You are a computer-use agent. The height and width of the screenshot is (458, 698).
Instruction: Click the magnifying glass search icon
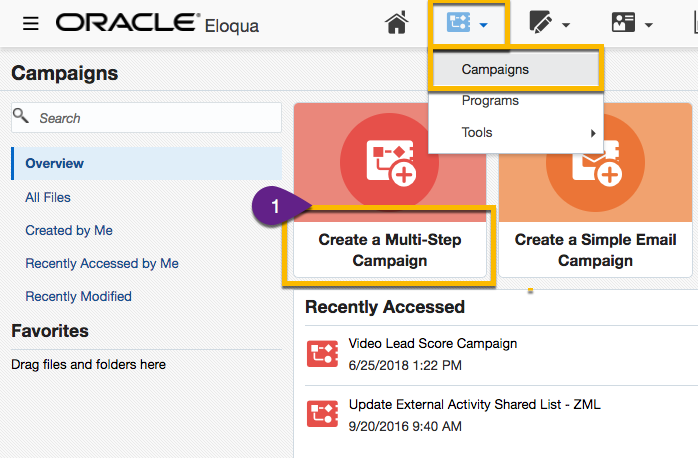tap(20, 116)
